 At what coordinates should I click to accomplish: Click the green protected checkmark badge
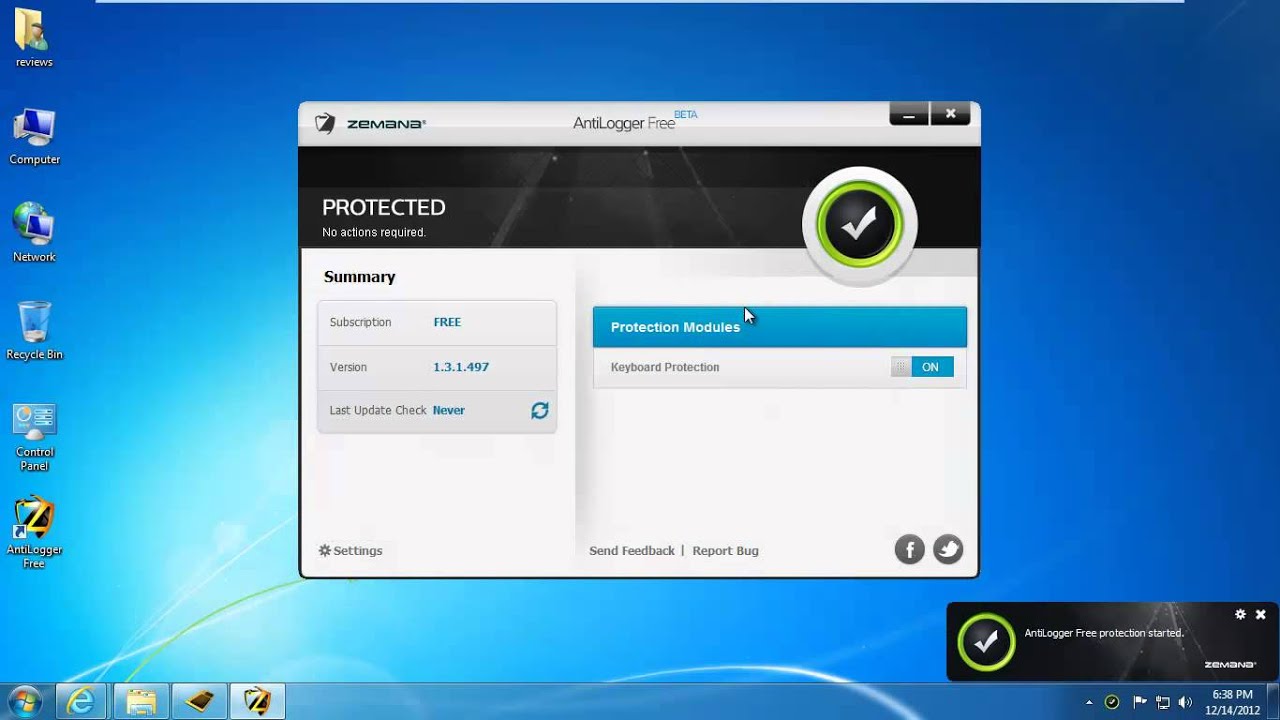(x=859, y=224)
